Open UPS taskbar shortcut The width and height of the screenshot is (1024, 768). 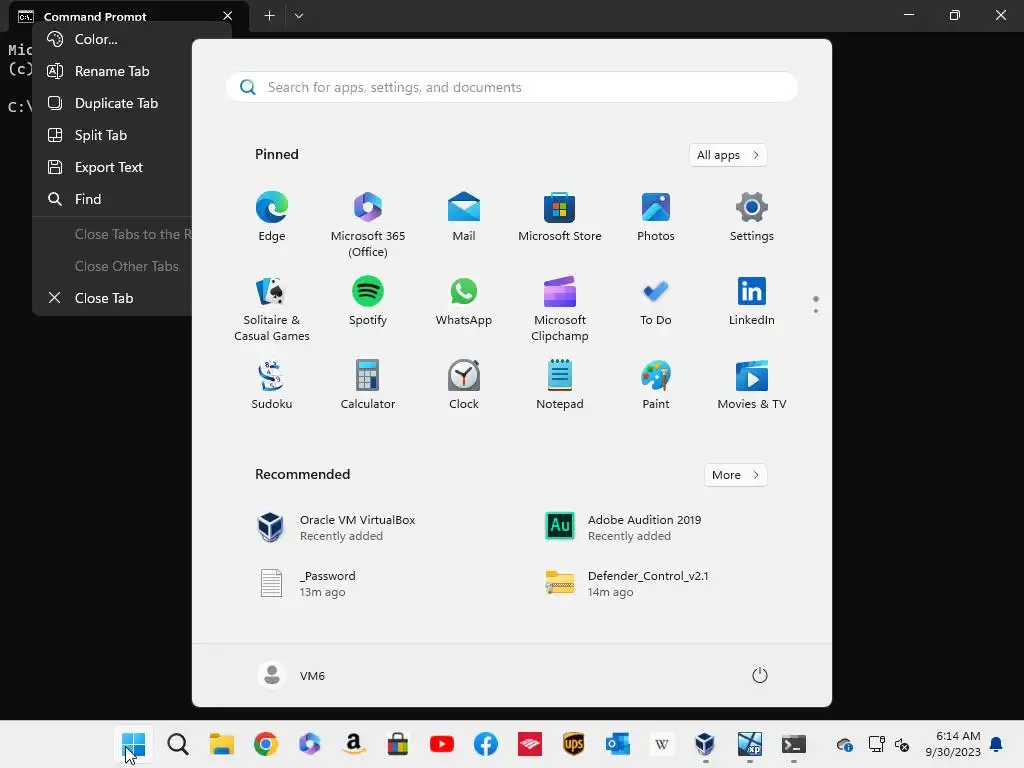(x=573, y=744)
